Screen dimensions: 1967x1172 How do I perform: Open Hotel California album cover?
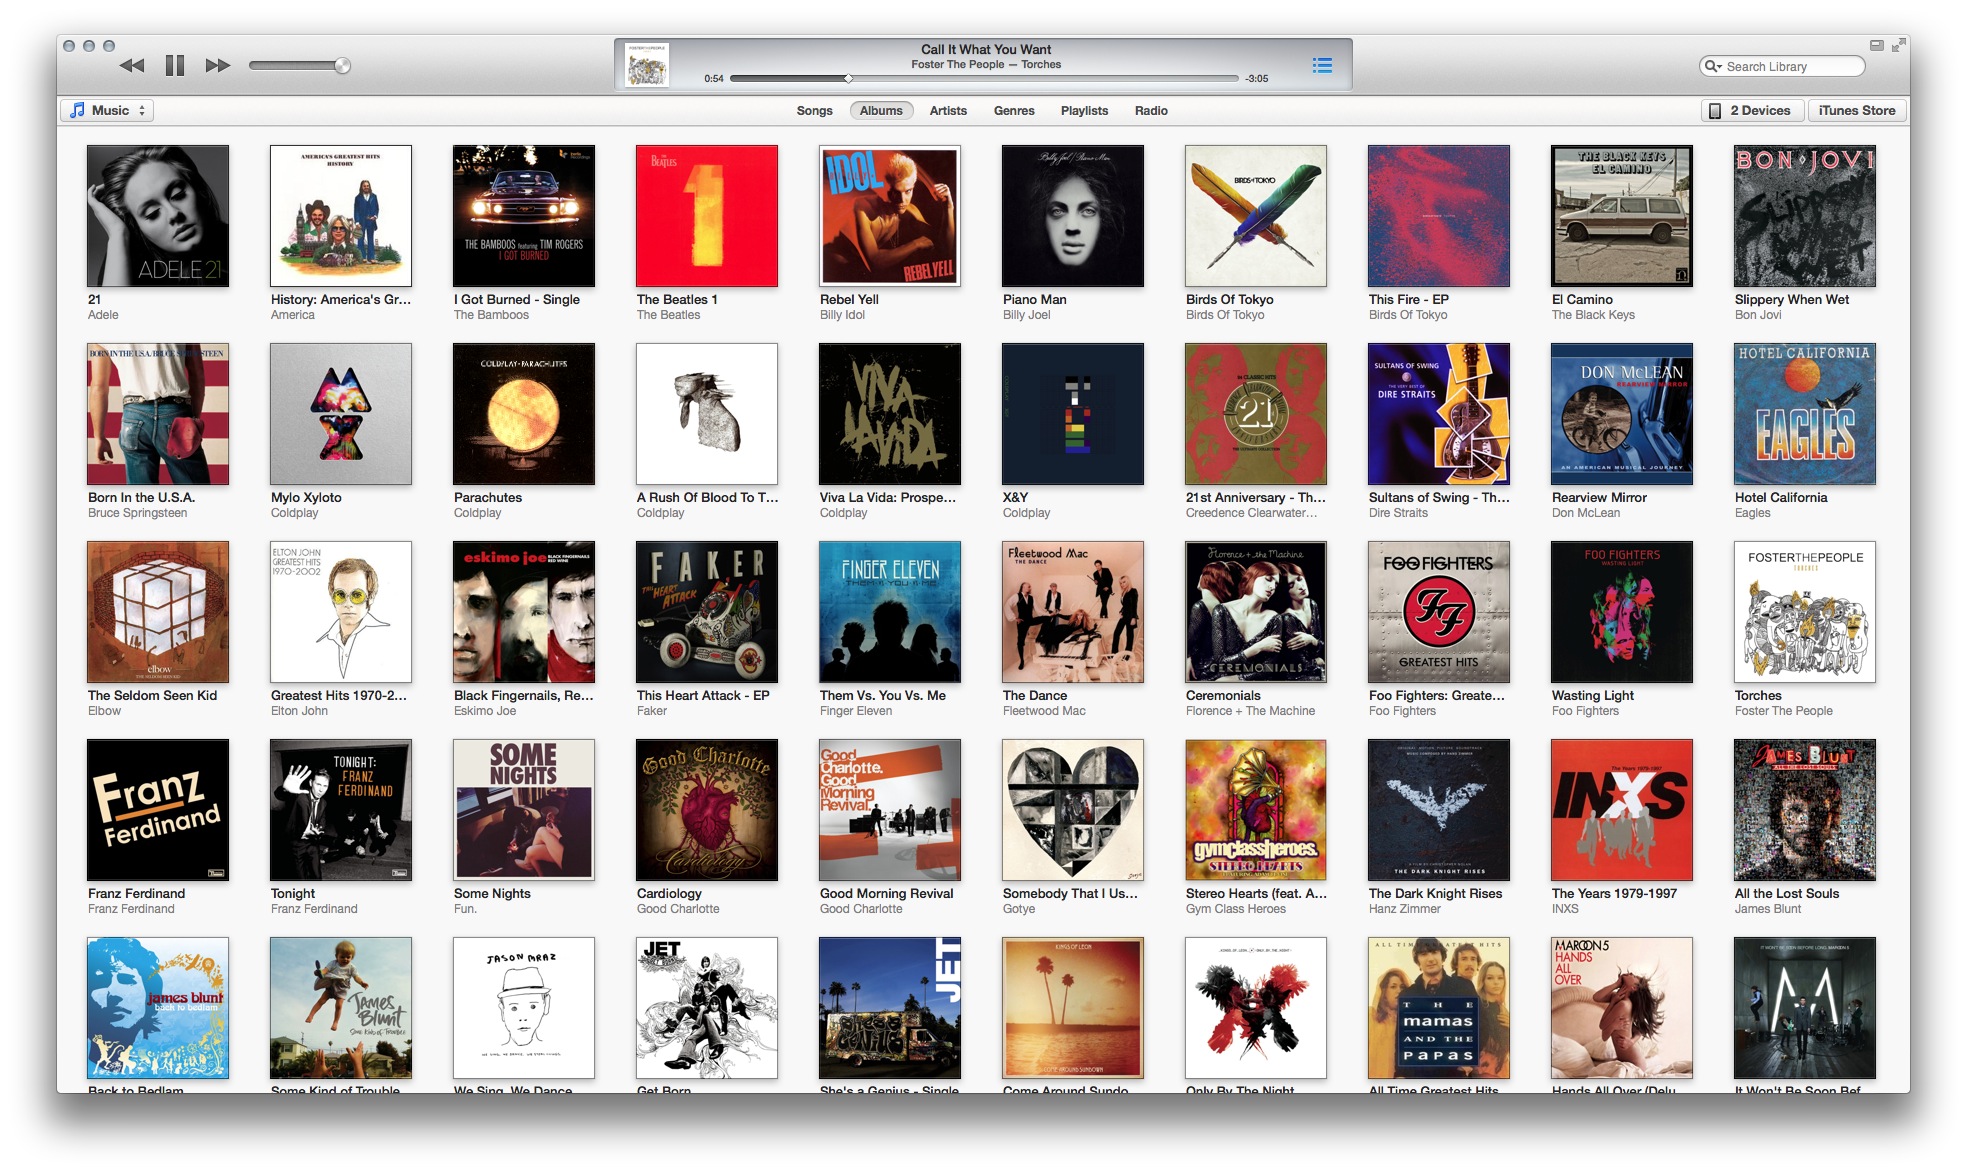pos(1805,414)
